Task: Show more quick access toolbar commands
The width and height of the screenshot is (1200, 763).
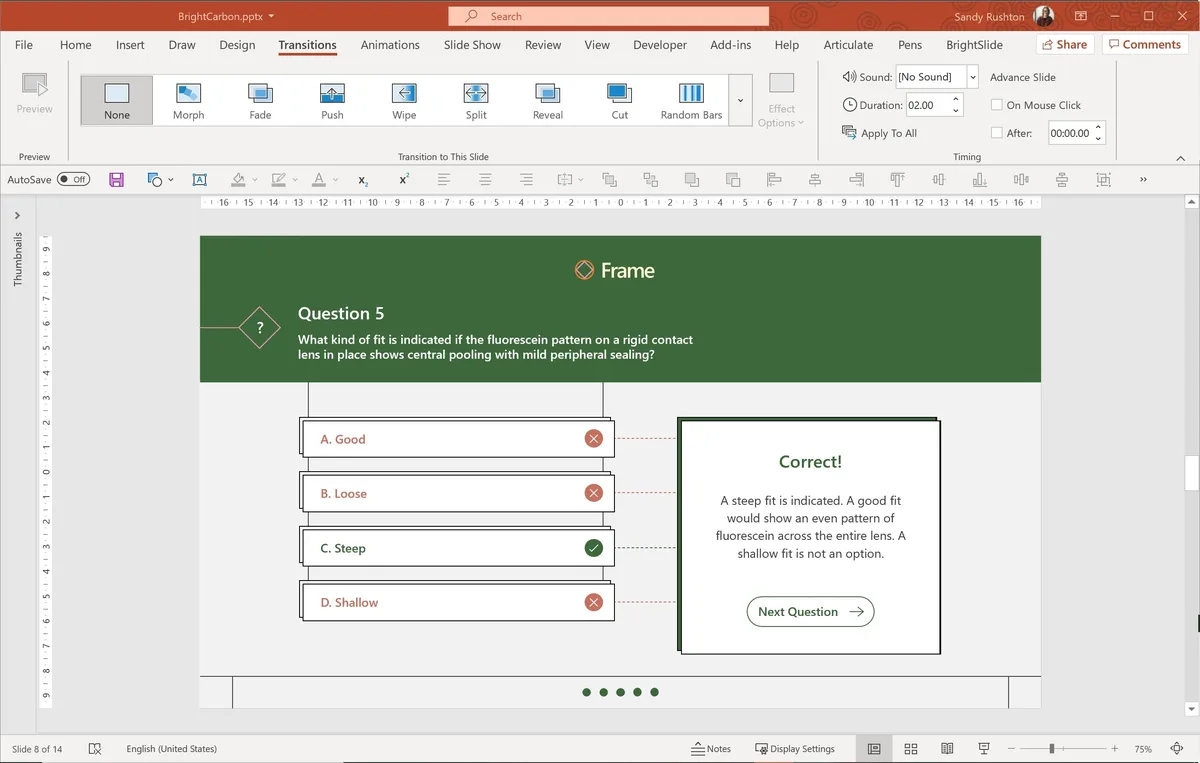Action: click(1143, 180)
